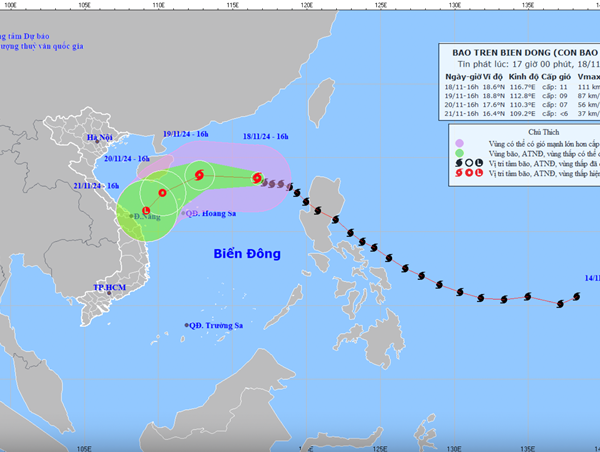Viewport: 600px width, 452px height.
Task: Click the Chú Thích legend heading
Action: [529, 131]
